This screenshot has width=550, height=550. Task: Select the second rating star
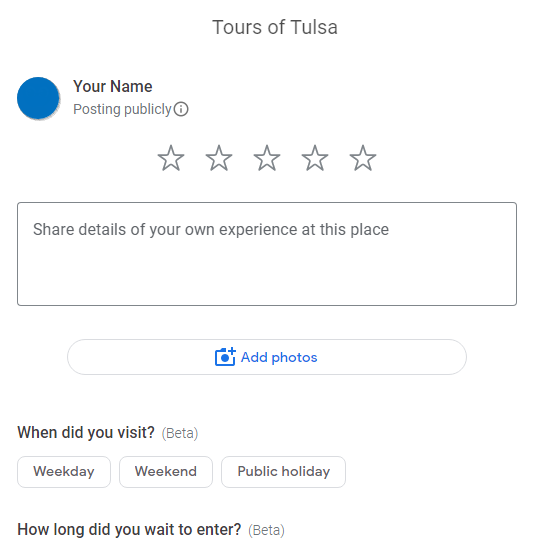coord(219,158)
